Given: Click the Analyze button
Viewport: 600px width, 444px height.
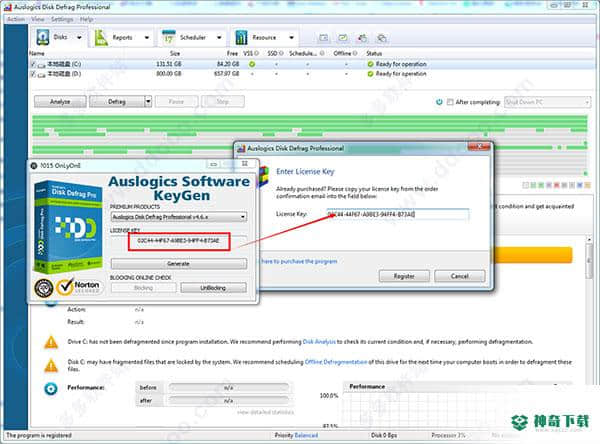Looking at the screenshot, I should (60, 101).
